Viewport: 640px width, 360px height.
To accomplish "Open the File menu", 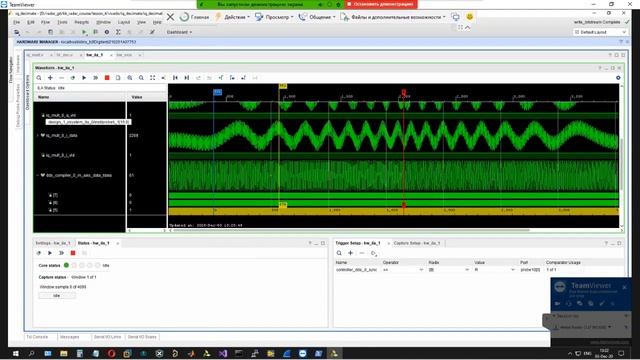I will point(17,22).
